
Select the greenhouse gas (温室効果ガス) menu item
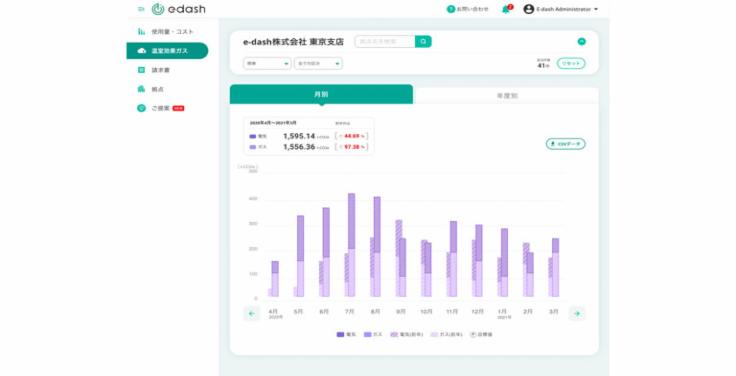167,51
